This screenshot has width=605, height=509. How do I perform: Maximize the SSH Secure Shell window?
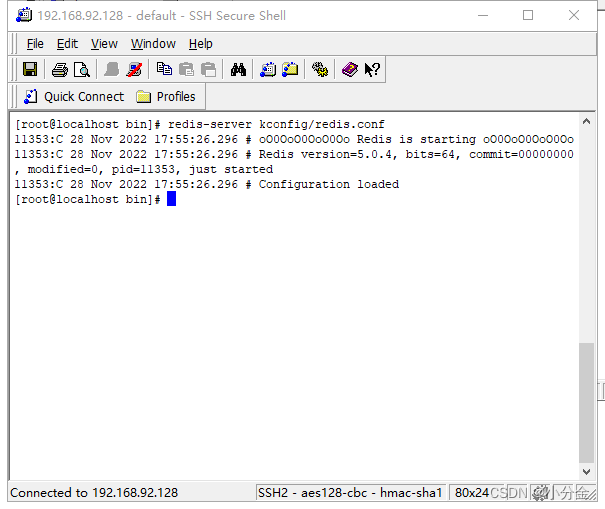point(528,15)
